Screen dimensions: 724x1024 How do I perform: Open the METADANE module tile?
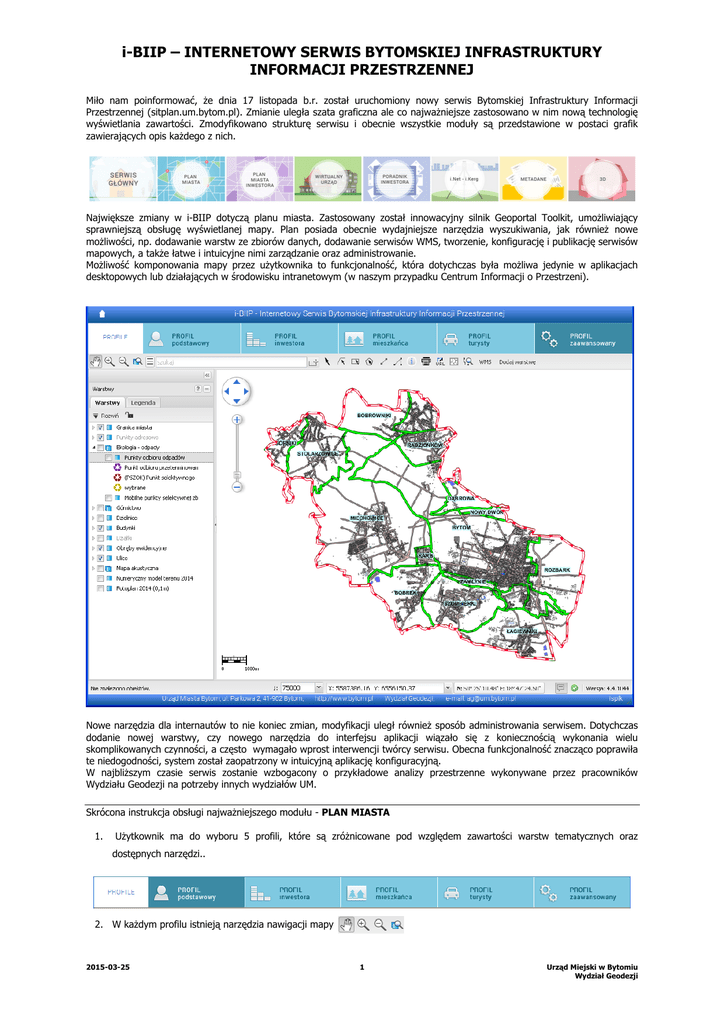tap(533, 179)
